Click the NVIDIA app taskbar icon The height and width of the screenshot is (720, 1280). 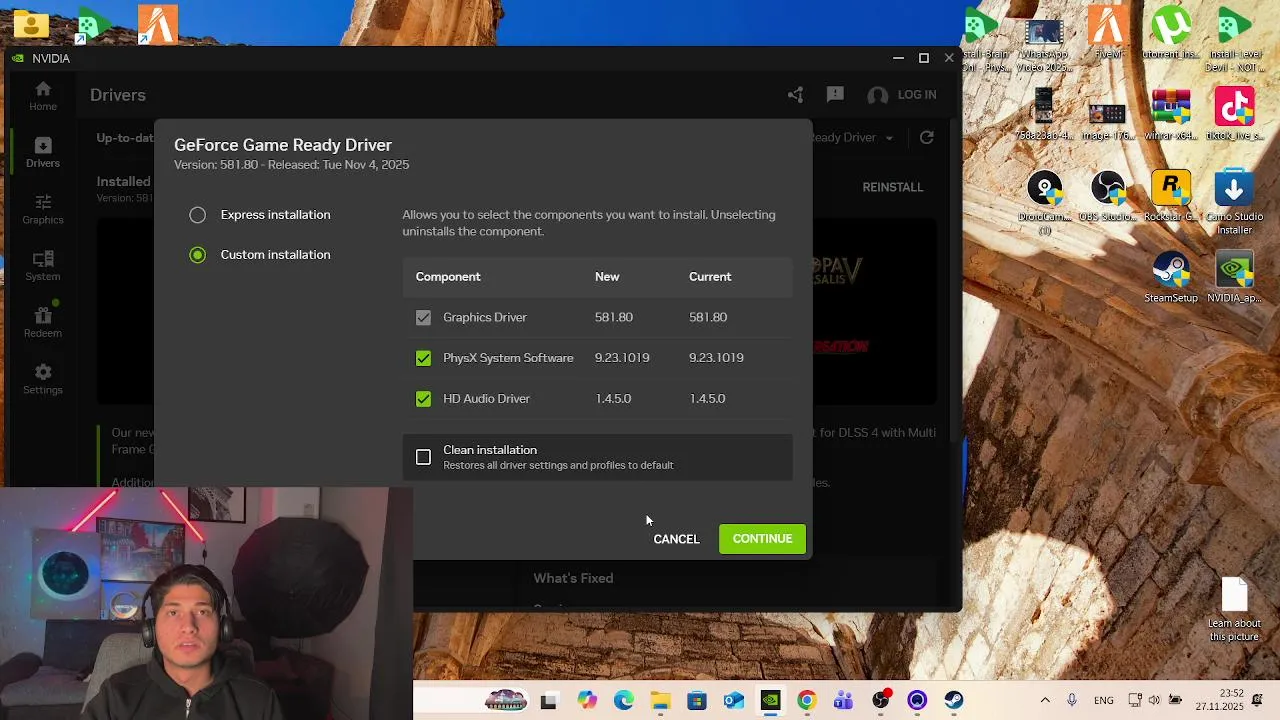tap(770, 701)
